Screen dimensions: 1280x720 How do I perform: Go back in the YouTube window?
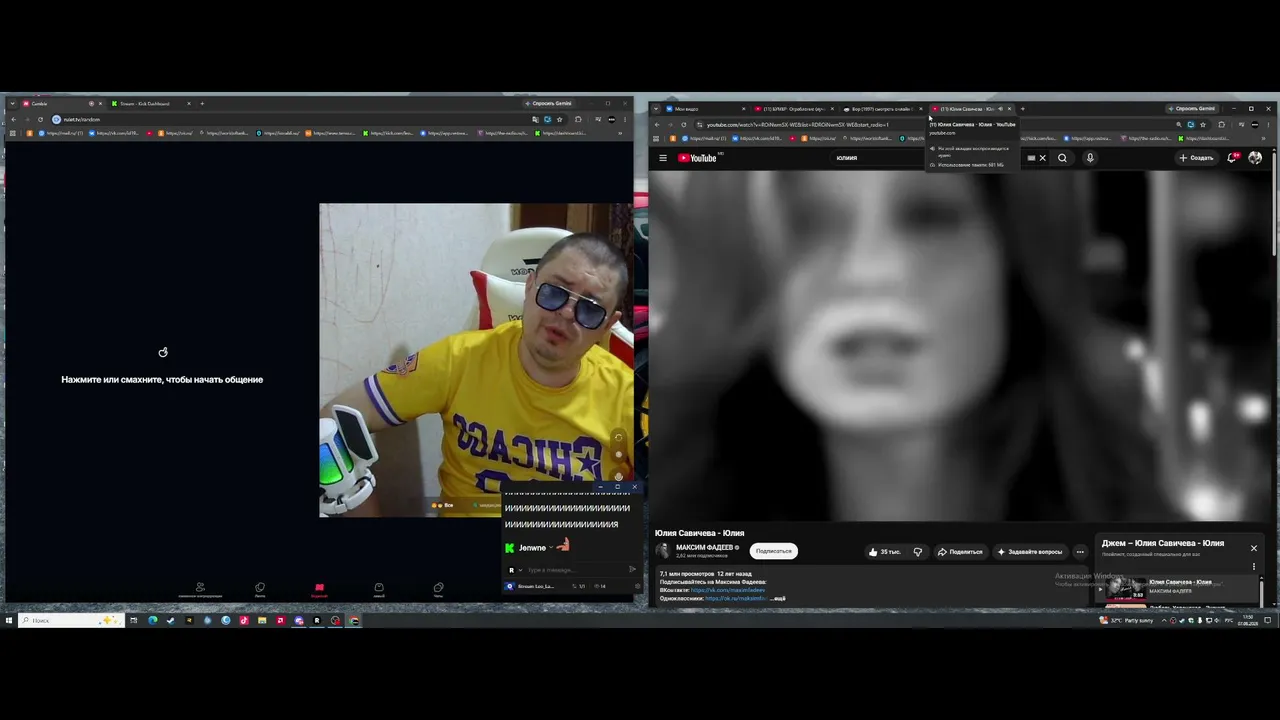[657, 125]
